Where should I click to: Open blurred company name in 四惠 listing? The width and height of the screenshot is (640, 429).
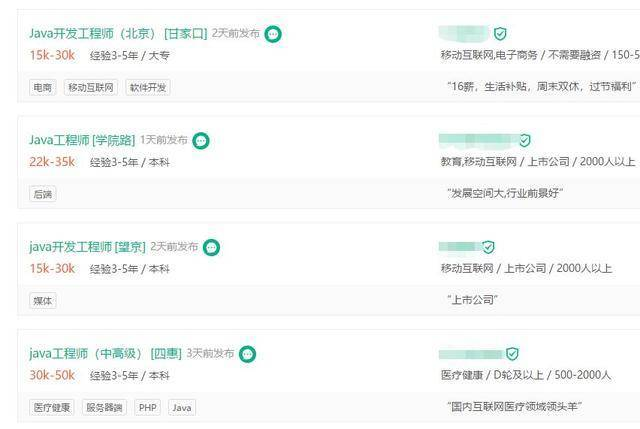coord(471,354)
